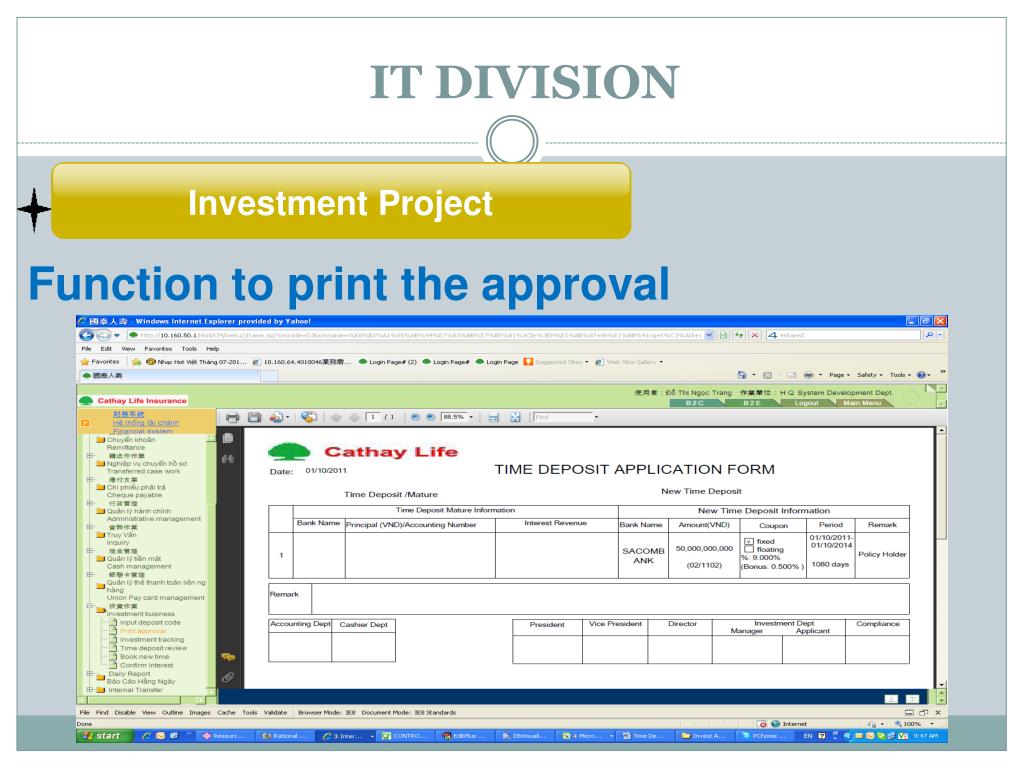
Task: Expand the Internal Transfer tree node
Action: pyautogui.click(x=89, y=690)
